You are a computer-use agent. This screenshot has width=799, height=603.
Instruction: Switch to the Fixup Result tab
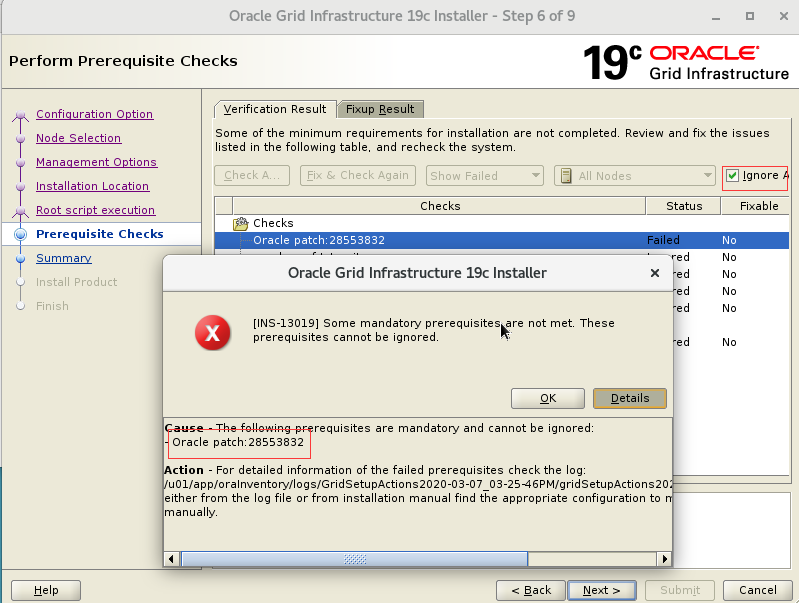[380, 109]
